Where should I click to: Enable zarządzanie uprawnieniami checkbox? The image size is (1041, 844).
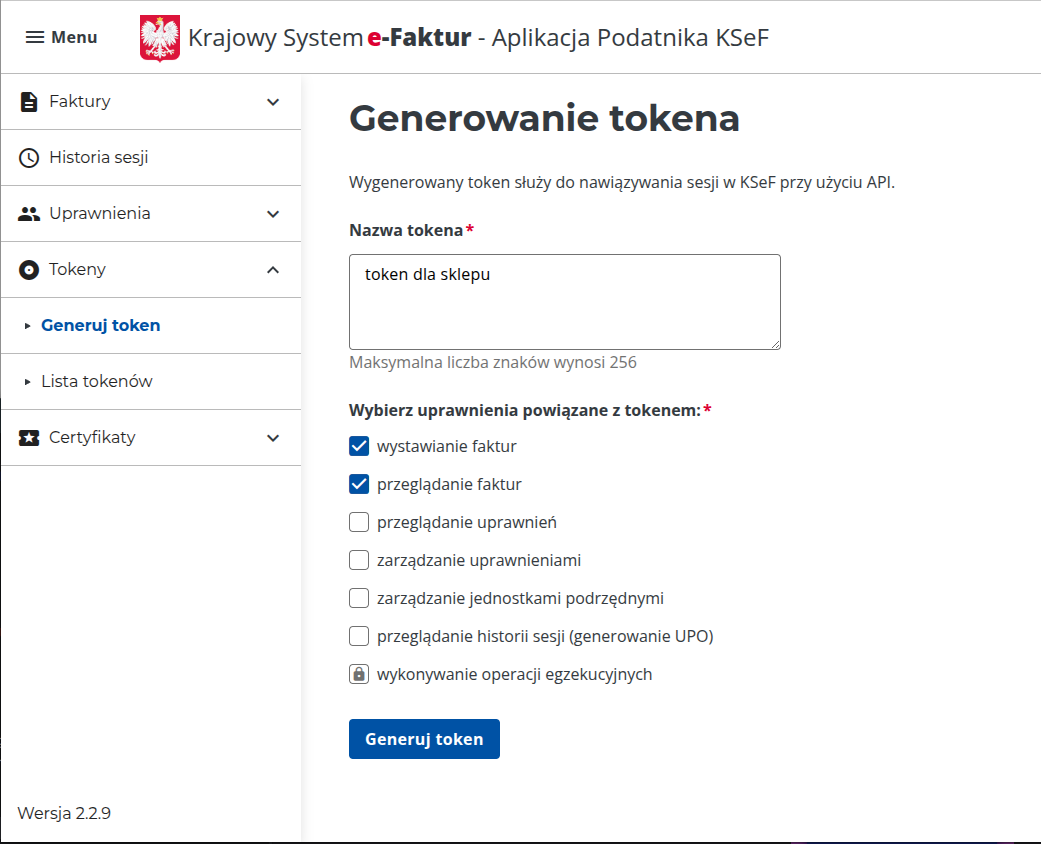[x=359, y=560]
